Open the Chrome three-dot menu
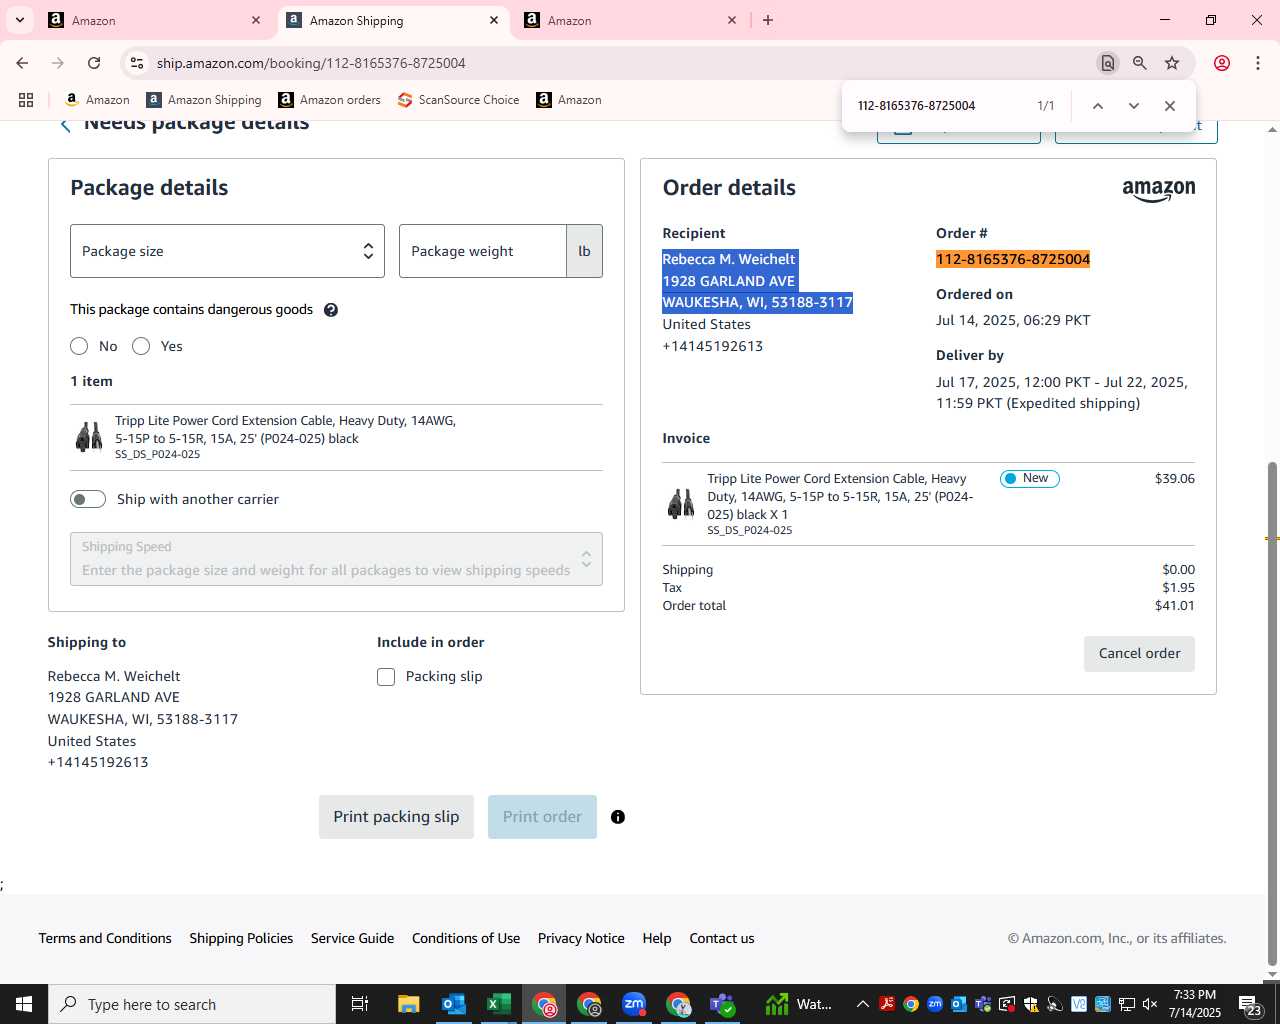 [x=1258, y=63]
